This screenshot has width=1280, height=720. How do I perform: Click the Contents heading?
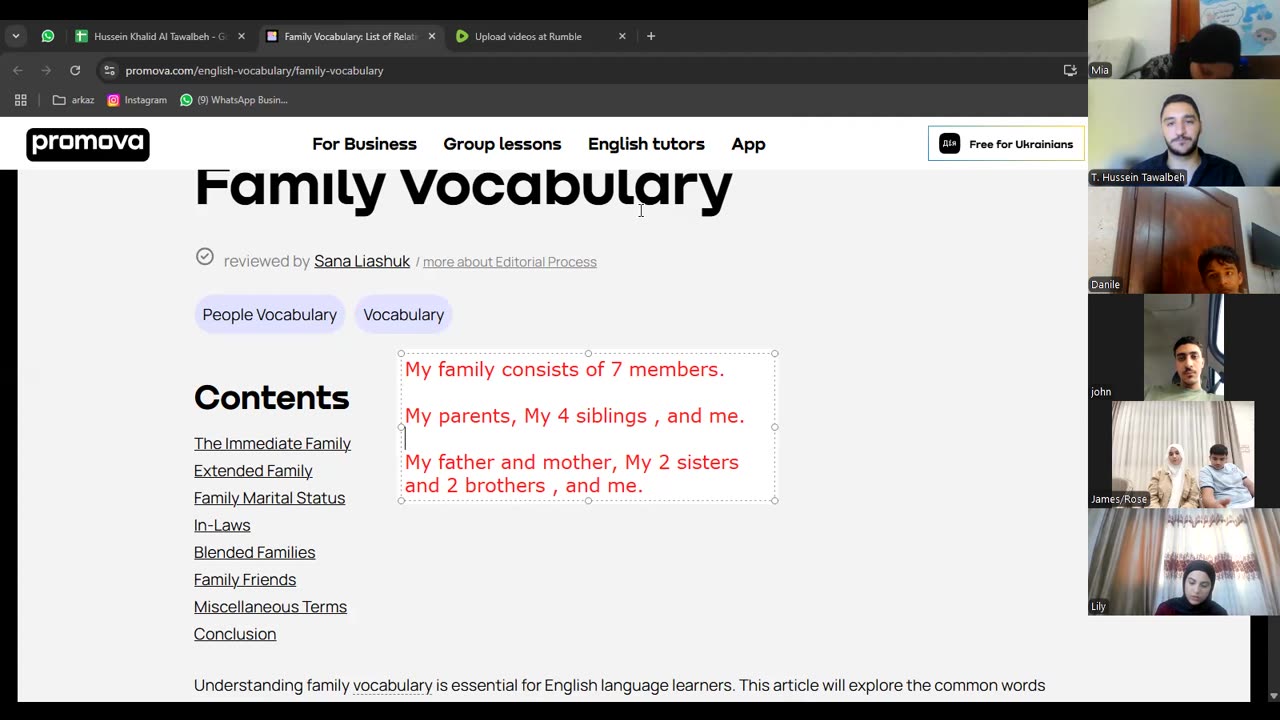271,398
